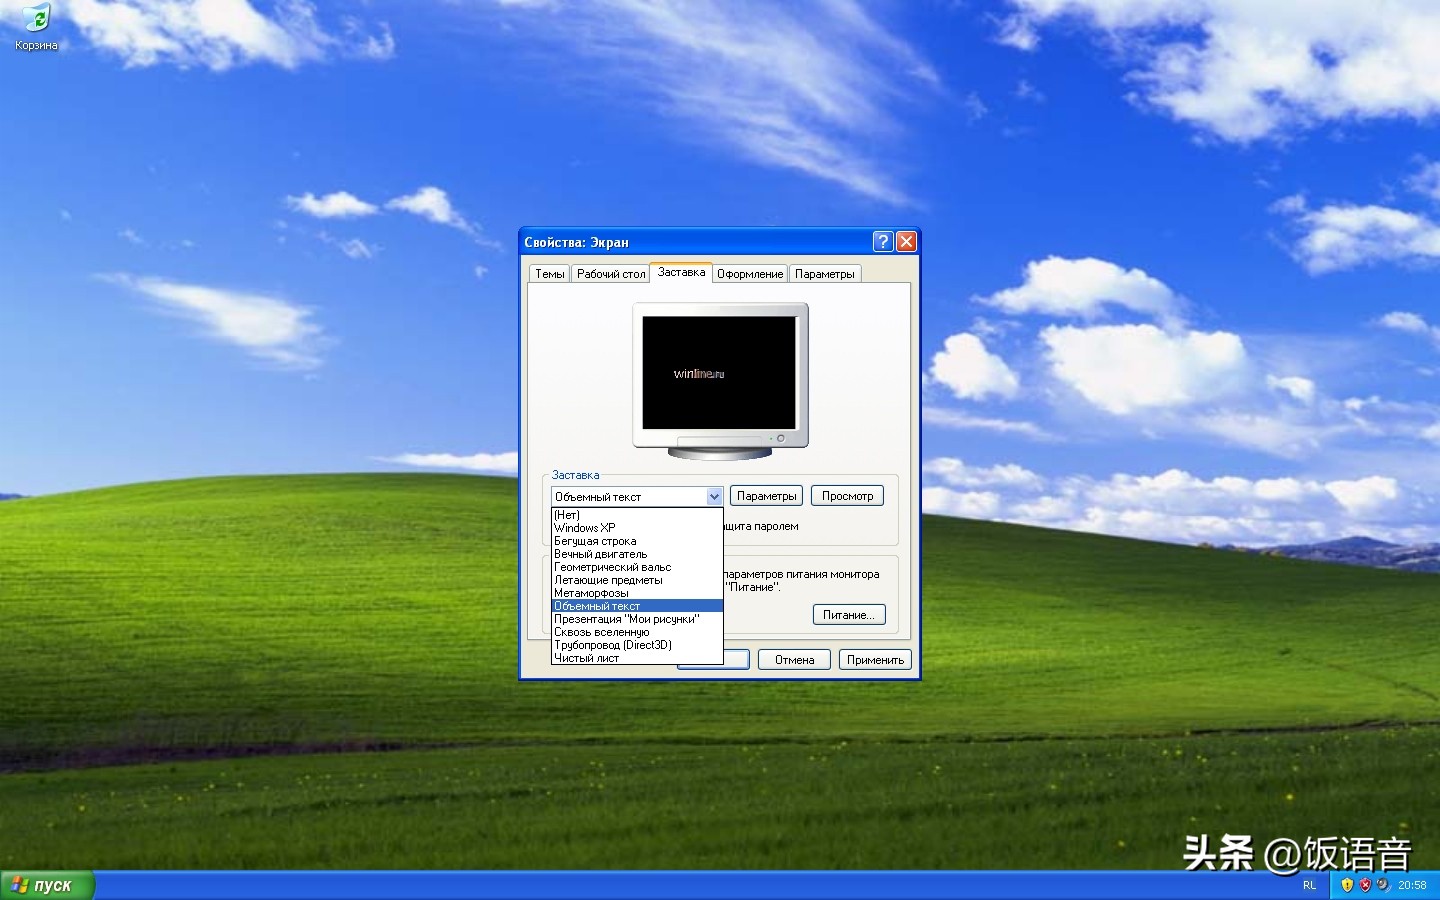Switch to the Темы tab

tap(549, 273)
